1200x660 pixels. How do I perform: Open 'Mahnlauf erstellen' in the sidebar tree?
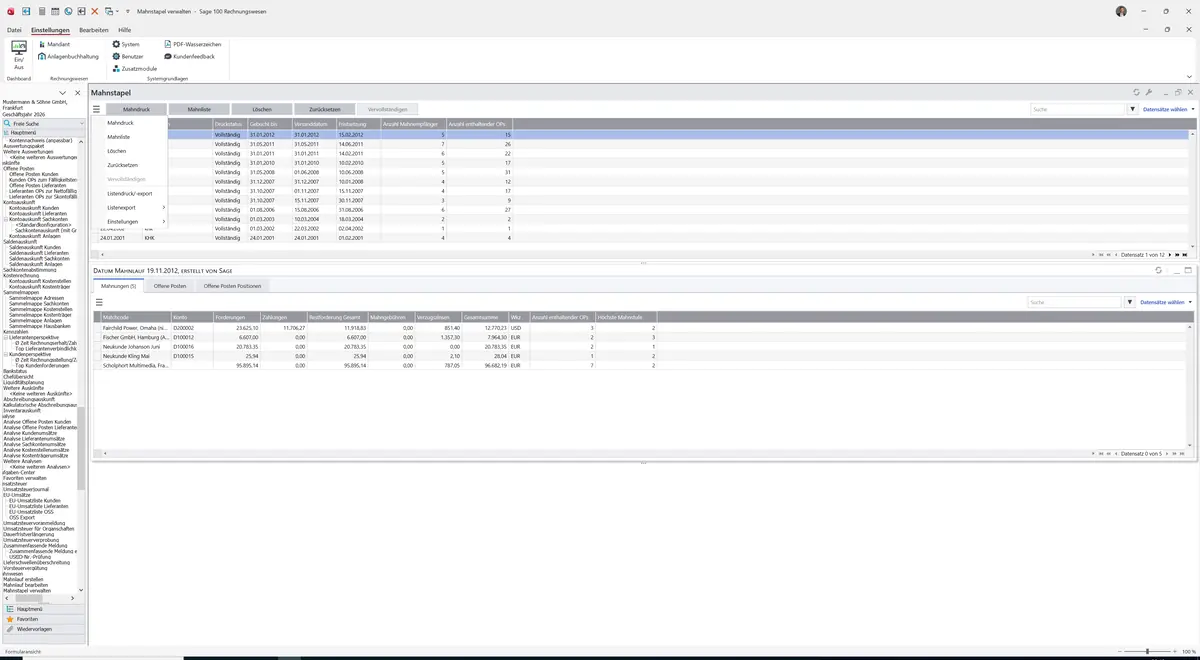23,579
